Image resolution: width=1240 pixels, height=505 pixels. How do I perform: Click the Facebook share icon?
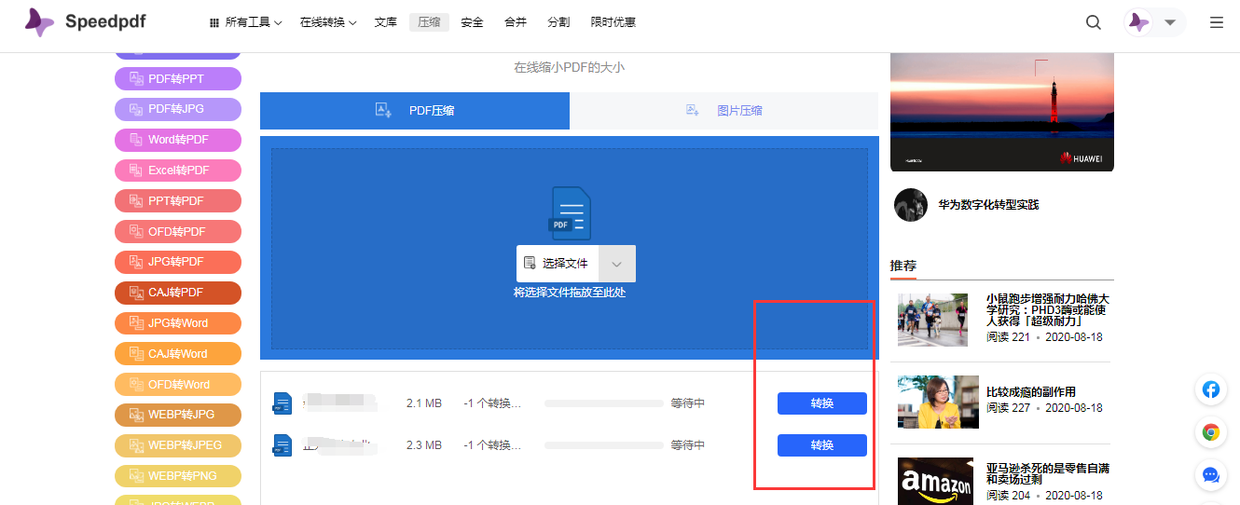[1211, 390]
